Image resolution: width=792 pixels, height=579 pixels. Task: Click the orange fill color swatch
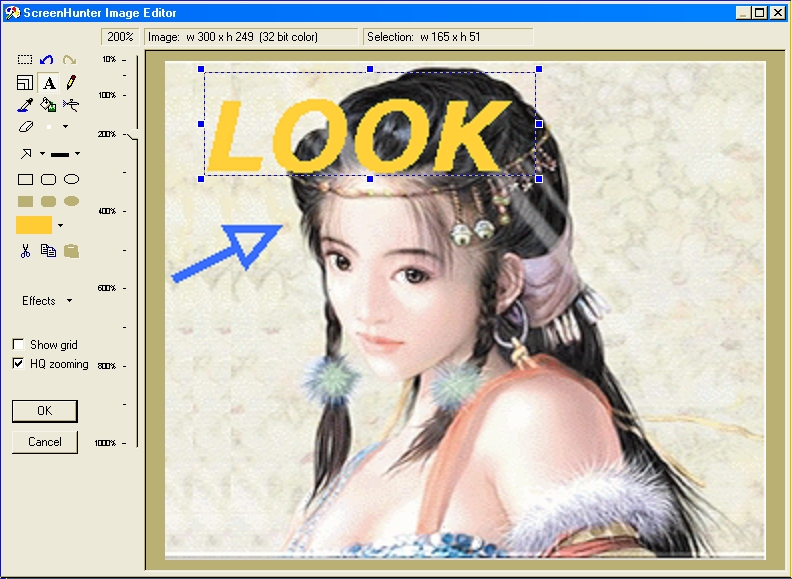(x=33, y=225)
